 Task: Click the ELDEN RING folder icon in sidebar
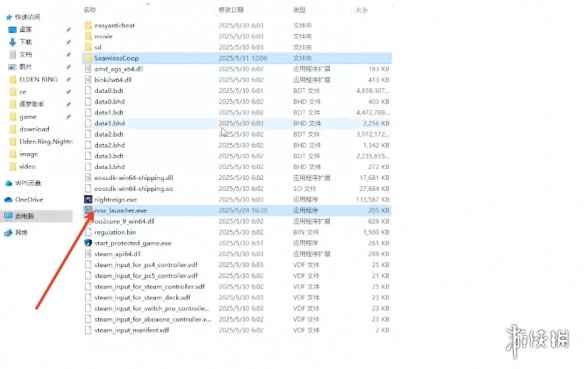pyautogui.click(x=13, y=79)
